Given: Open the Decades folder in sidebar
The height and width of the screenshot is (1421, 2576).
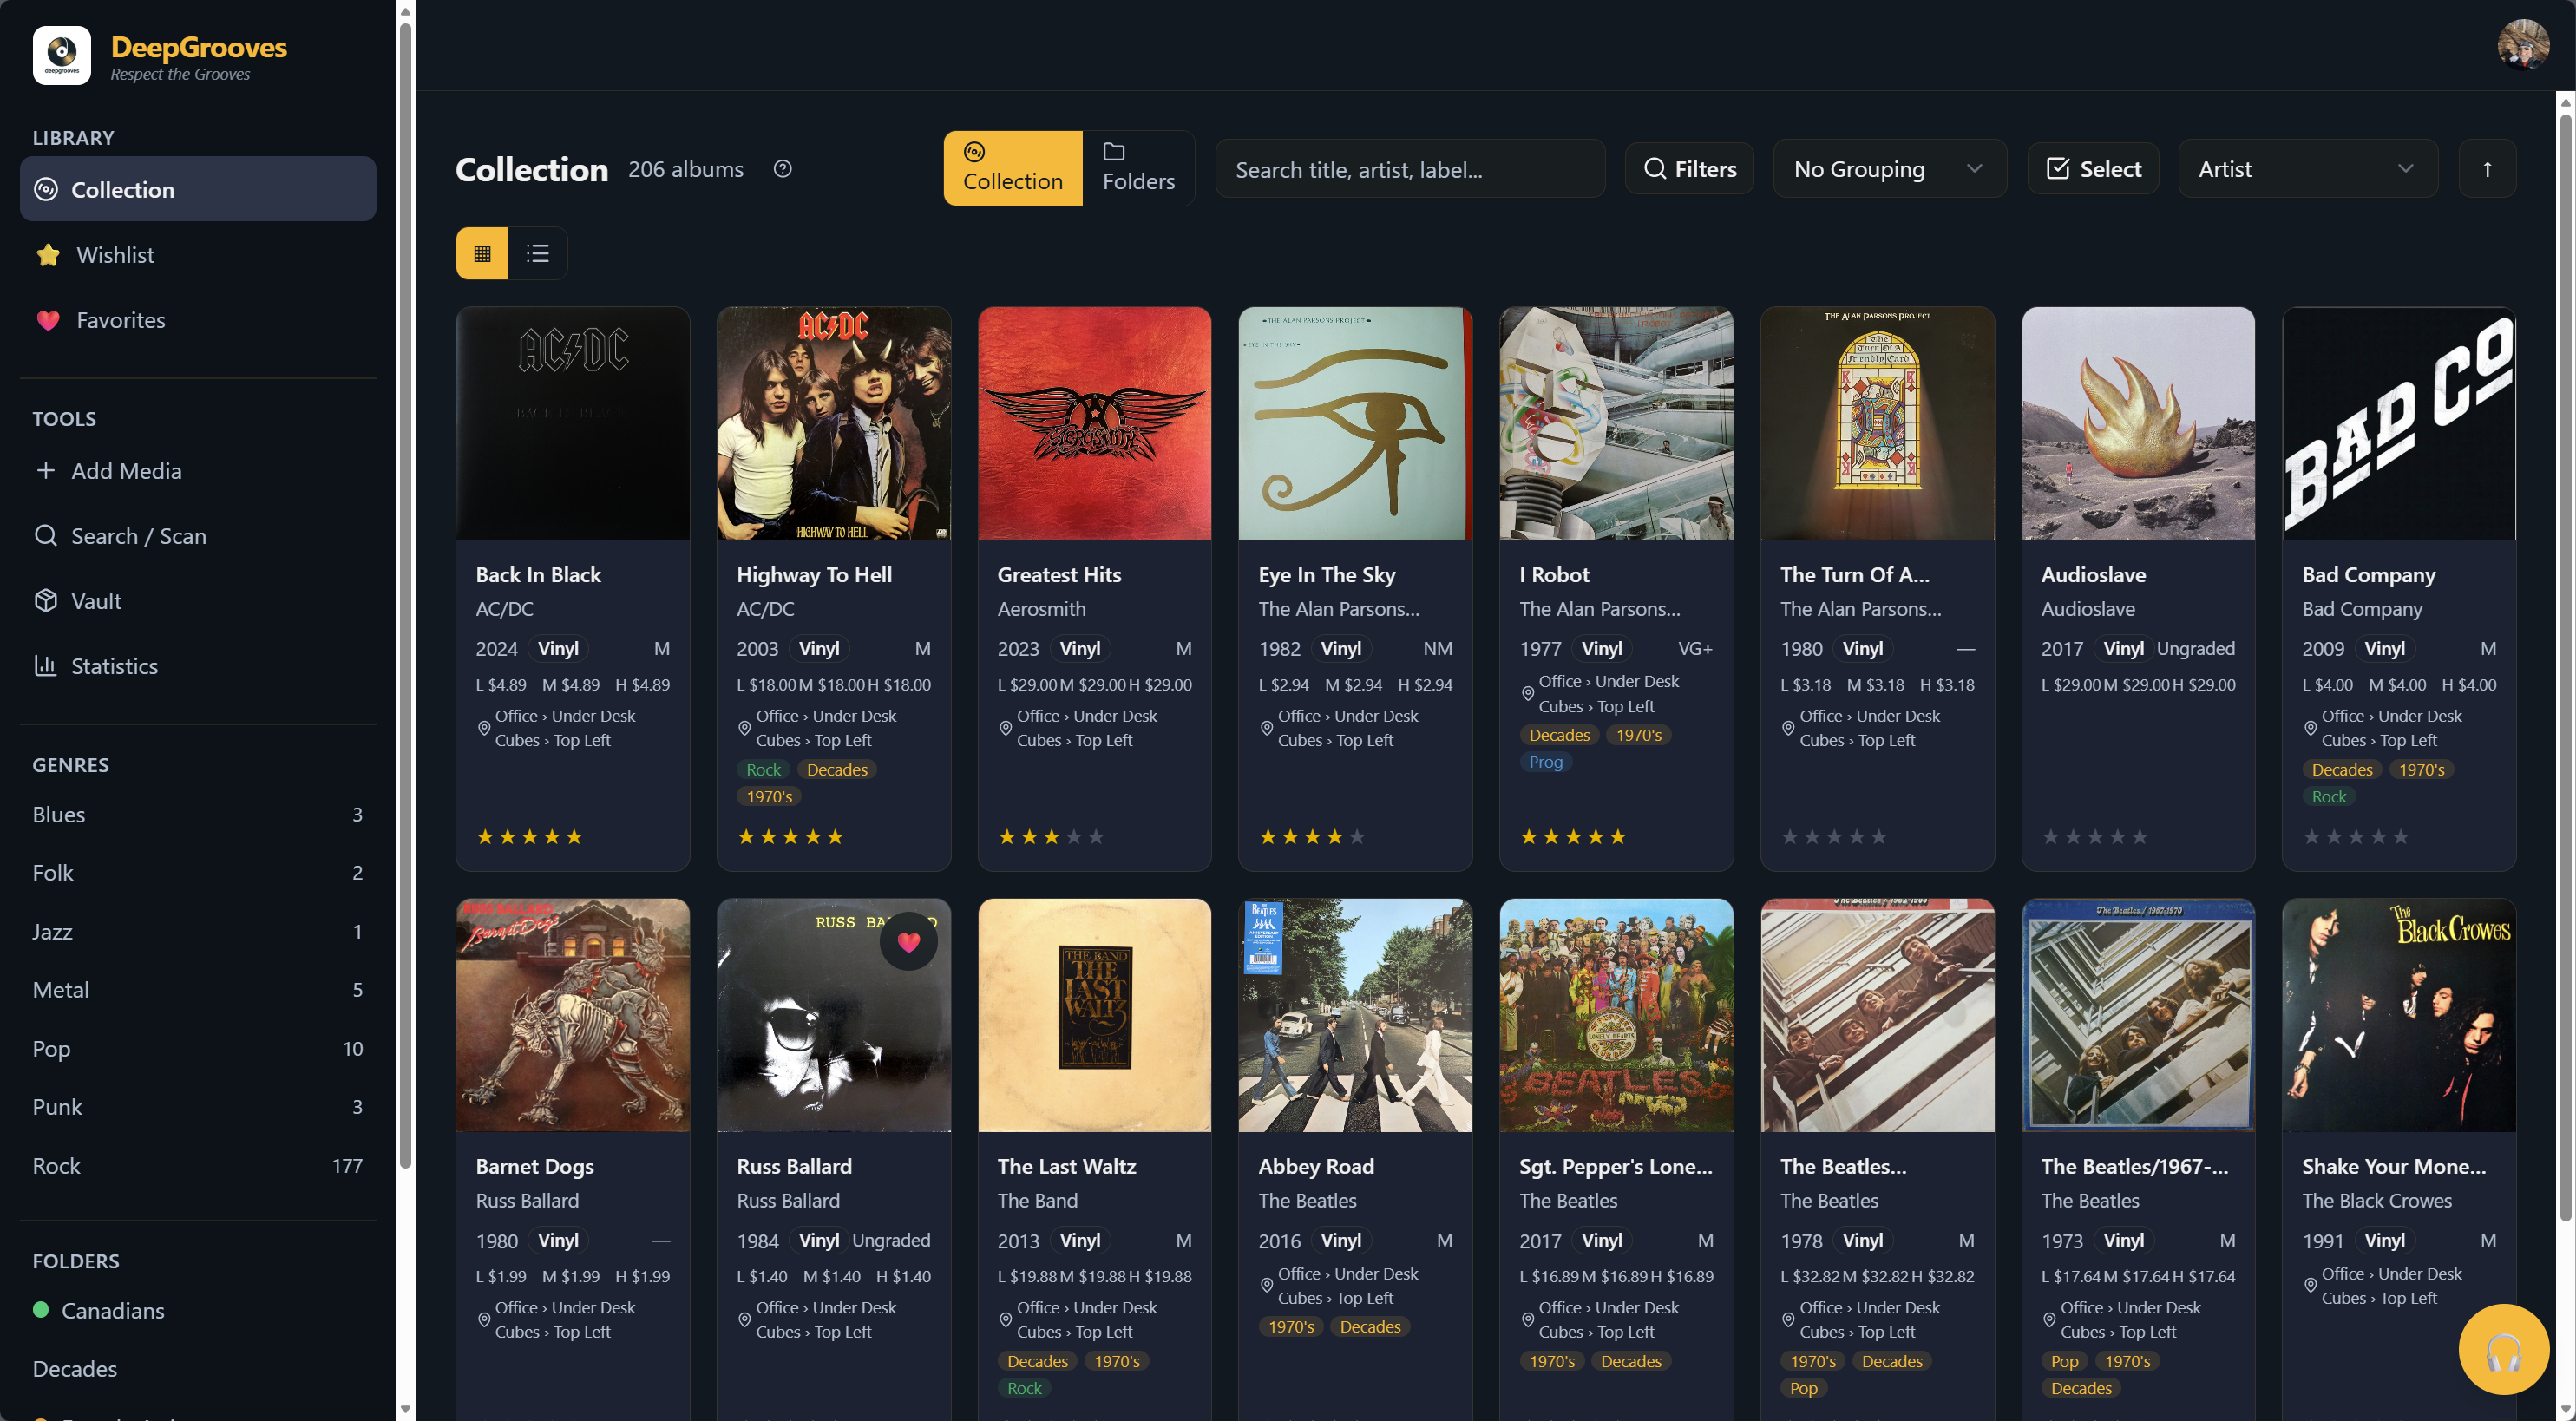Looking at the screenshot, I should pyautogui.click(x=198, y=1368).
